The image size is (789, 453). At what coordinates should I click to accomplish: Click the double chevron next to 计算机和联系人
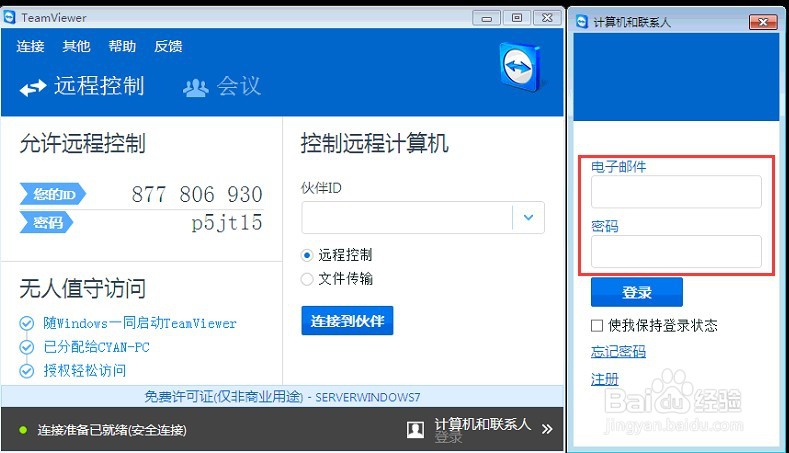tap(547, 429)
